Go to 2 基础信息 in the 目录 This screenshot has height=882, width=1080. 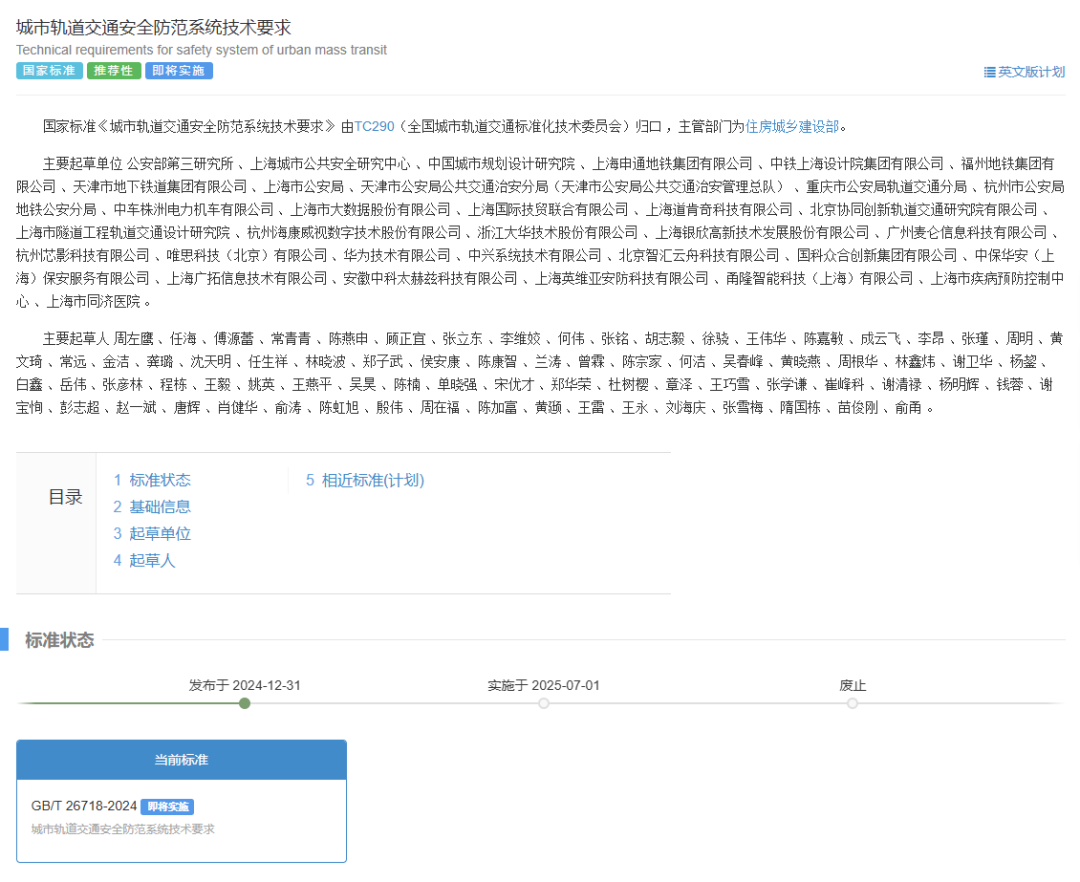[152, 507]
